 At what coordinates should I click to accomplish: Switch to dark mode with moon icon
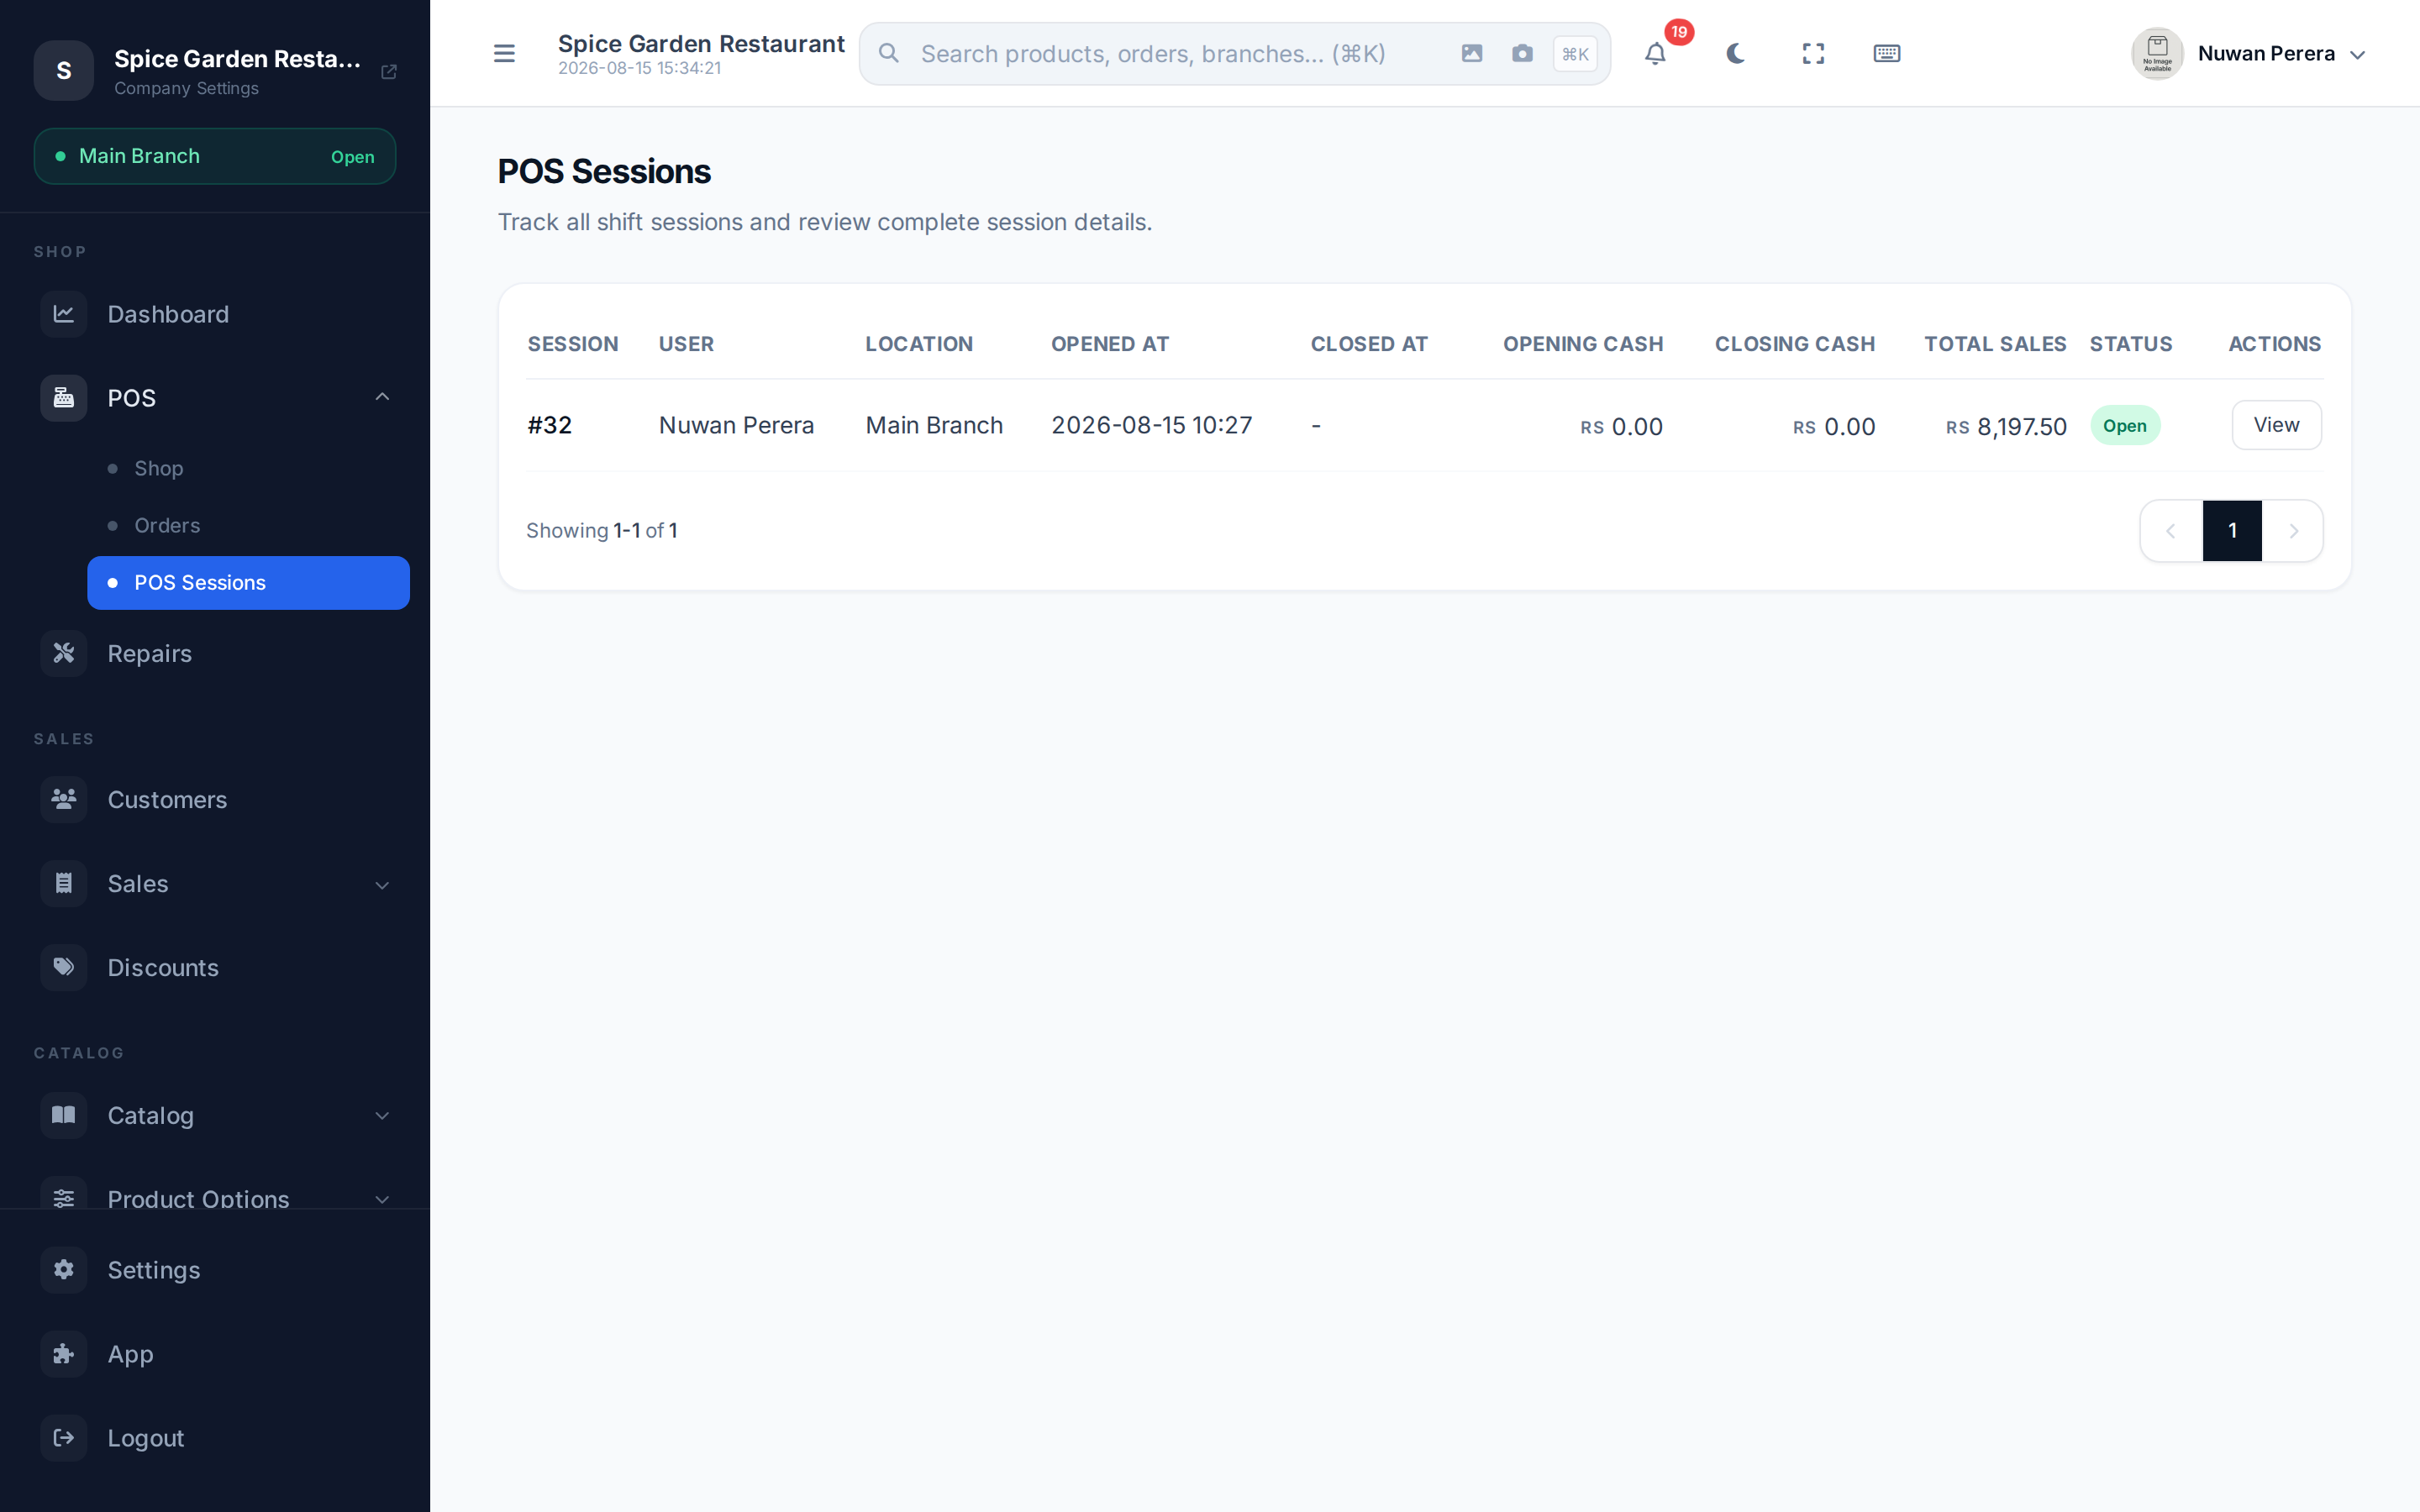(x=1735, y=53)
